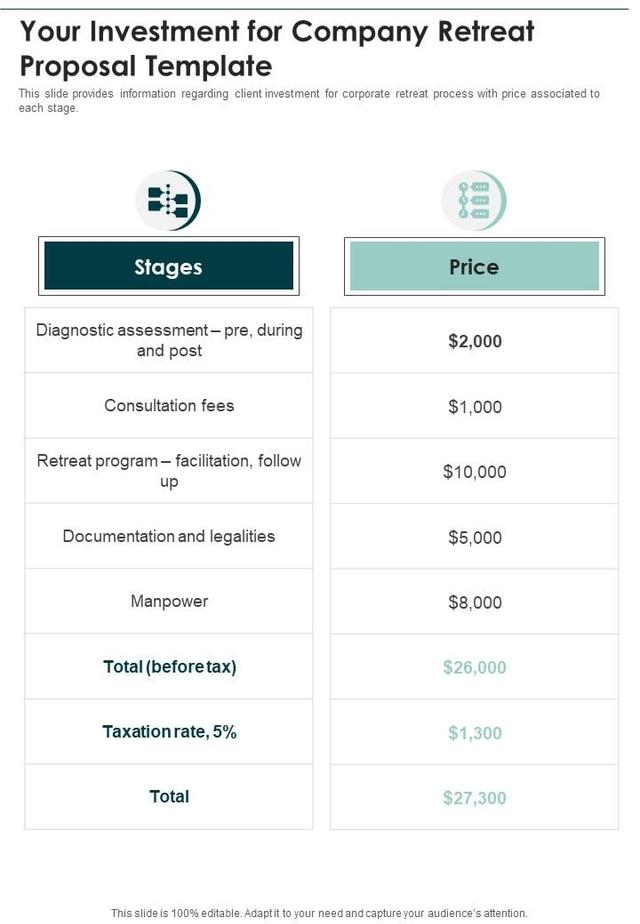Click the $2,000 price value
The height and width of the screenshot is (924, 640).
475,341
